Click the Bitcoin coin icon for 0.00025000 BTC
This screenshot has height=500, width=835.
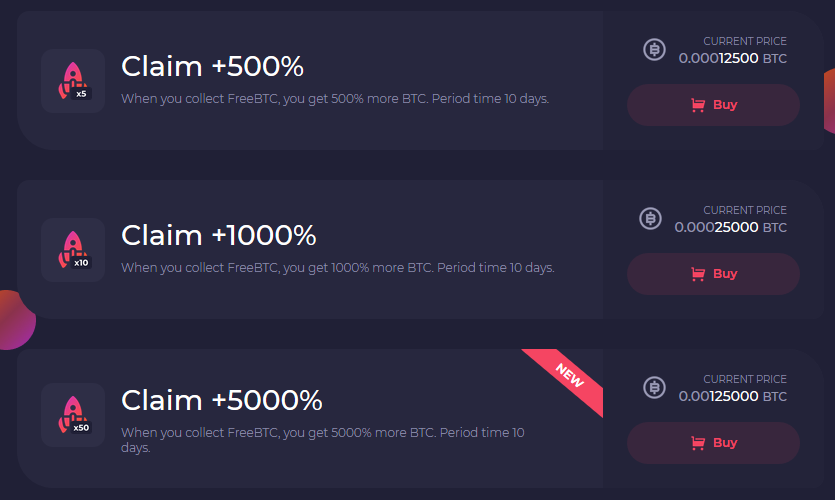pyautogui.click(x=650, y=218)
